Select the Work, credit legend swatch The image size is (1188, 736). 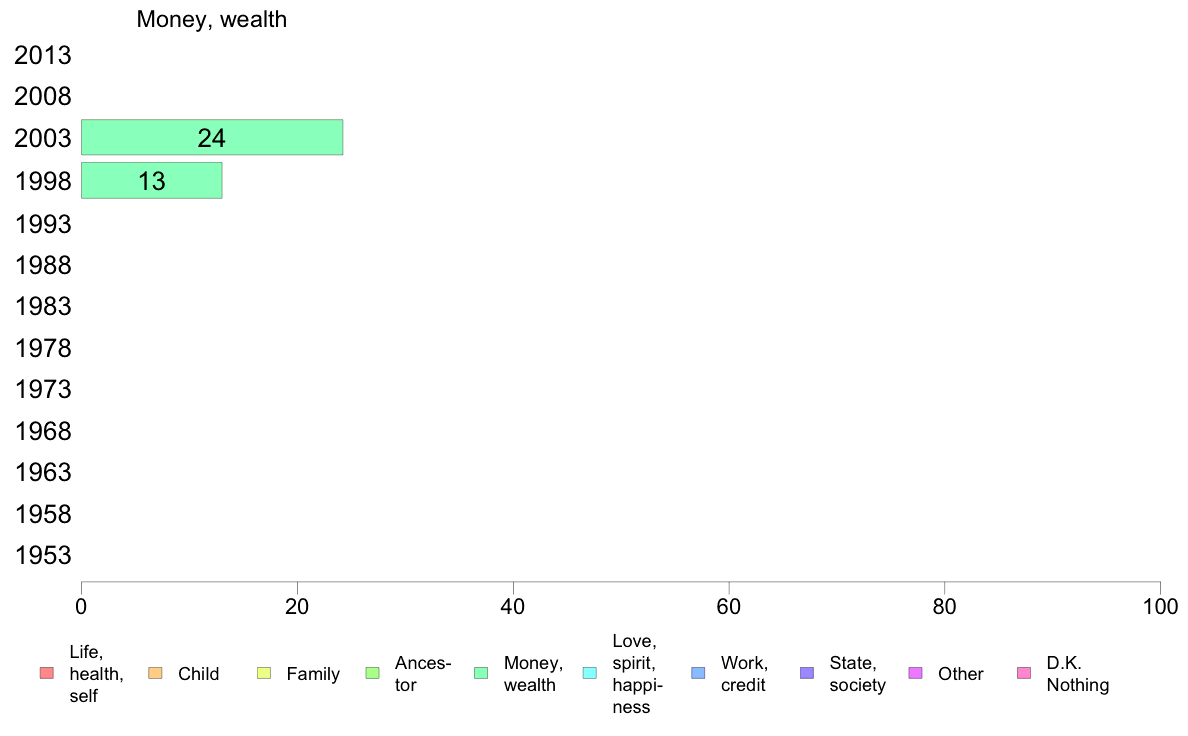click(699, 673)
